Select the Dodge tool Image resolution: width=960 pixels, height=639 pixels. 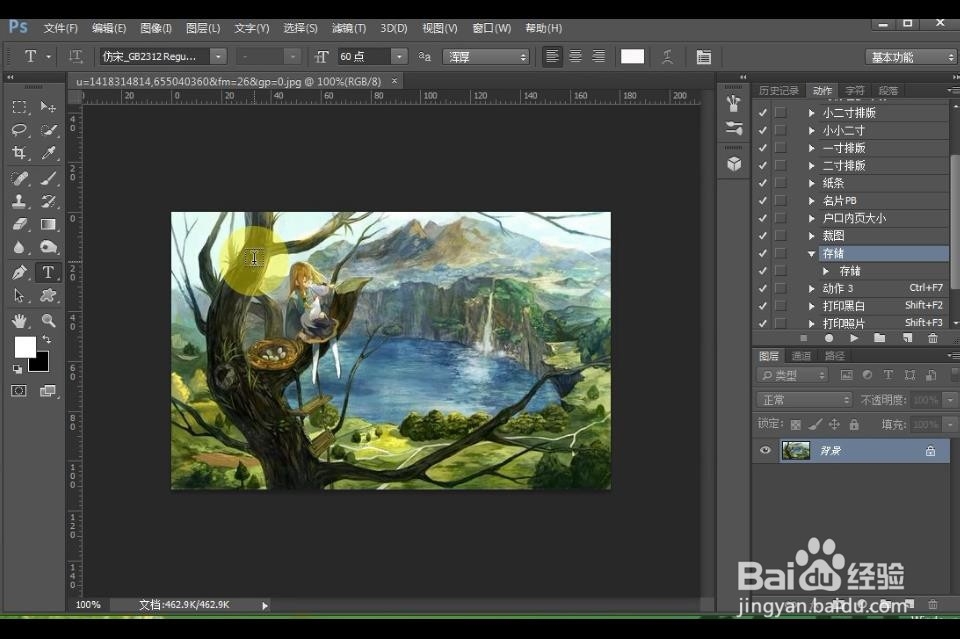tap(48, 247)
